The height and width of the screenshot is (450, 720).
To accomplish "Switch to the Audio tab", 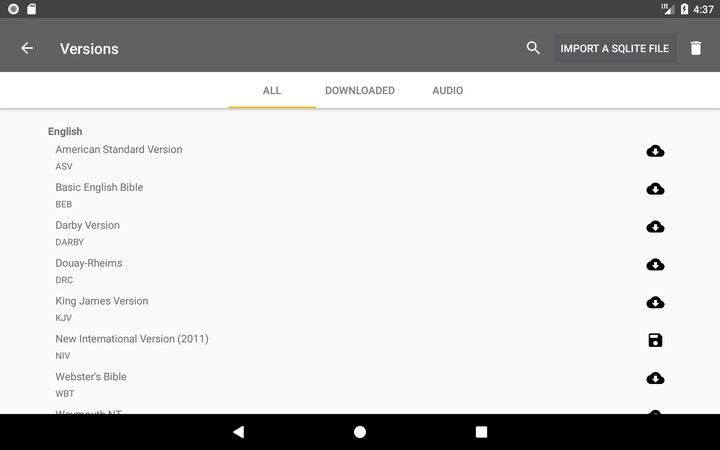I will coord(447,91).
